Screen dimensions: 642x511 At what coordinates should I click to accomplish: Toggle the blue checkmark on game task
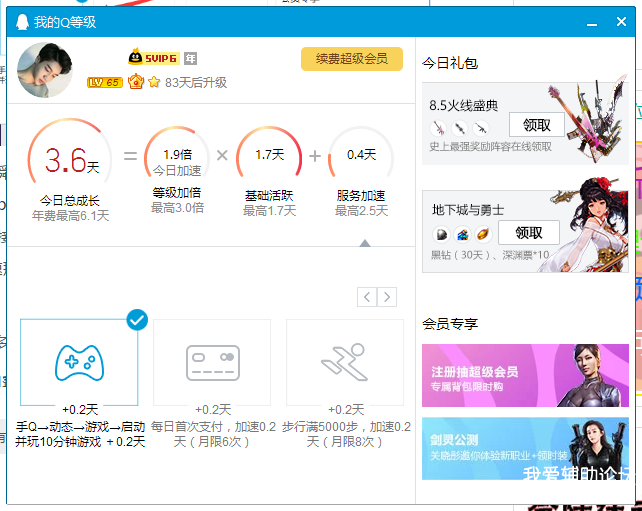point(137,320)
